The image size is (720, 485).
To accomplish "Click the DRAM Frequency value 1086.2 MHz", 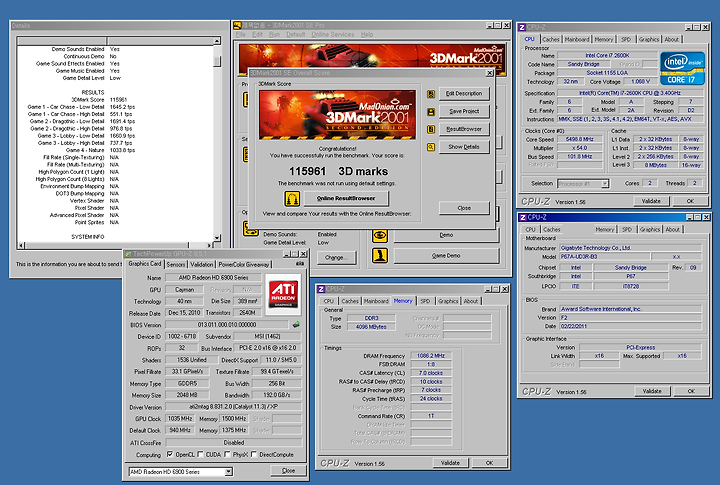I will click(x=431, y=356).
